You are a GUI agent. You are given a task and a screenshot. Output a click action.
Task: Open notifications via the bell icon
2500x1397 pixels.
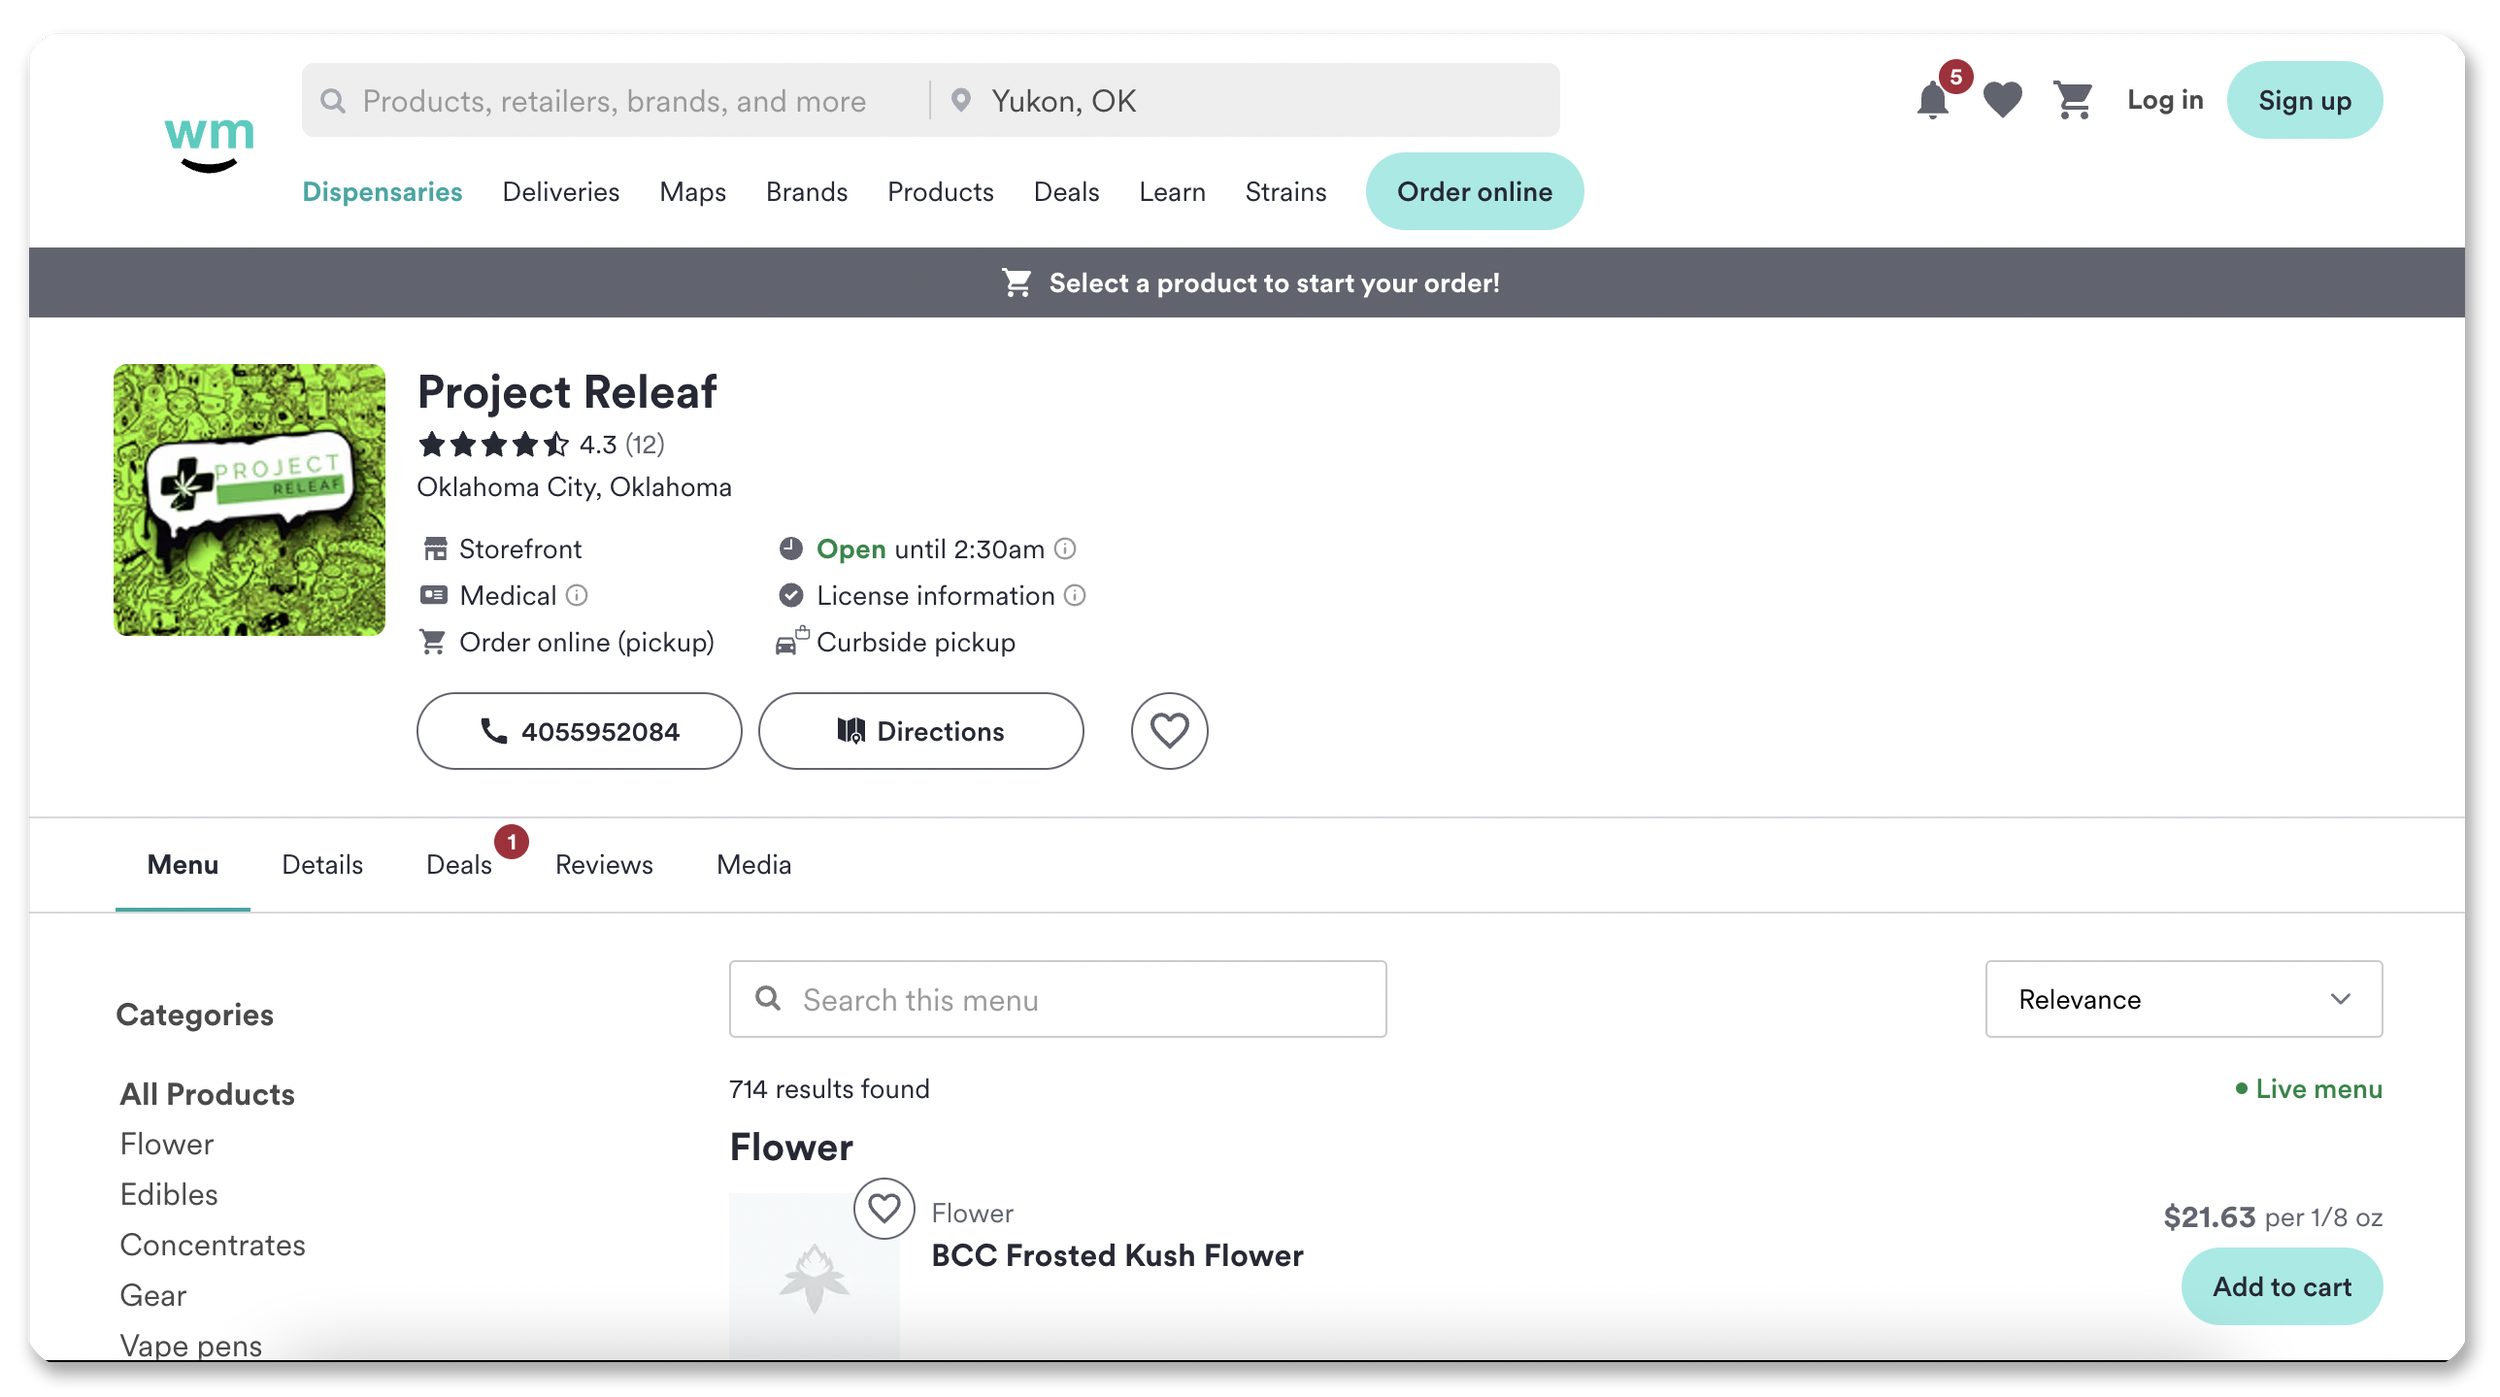click(x=1932, y=100)
